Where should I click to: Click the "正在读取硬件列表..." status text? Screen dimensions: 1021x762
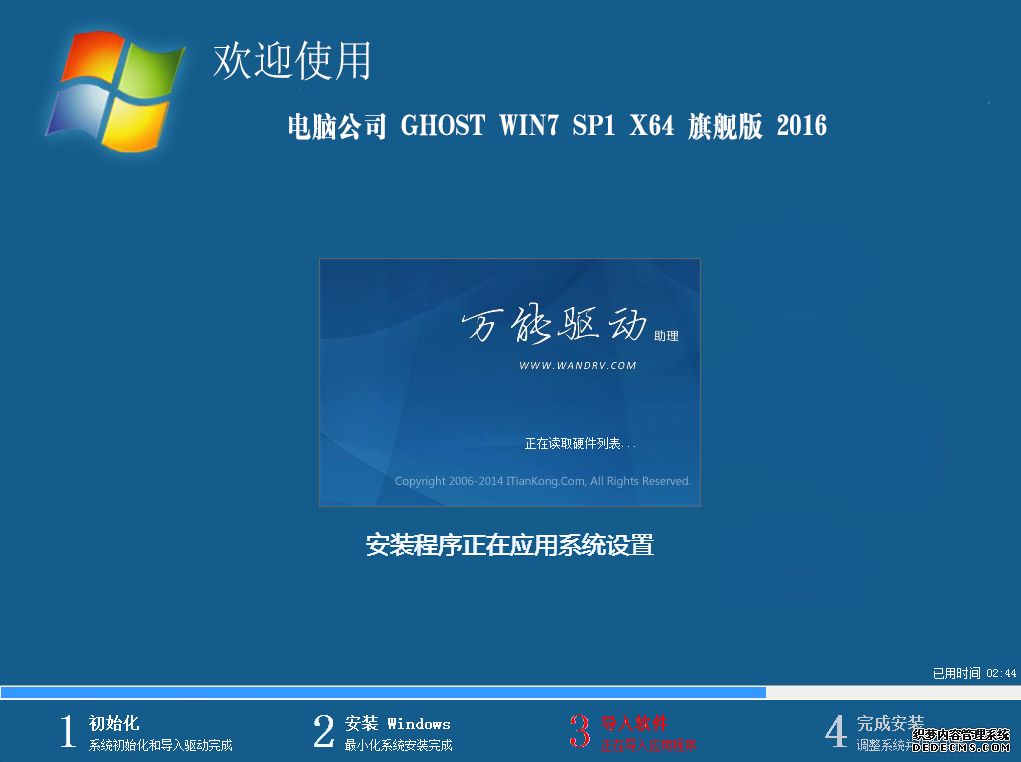click(x=580, y=444)
